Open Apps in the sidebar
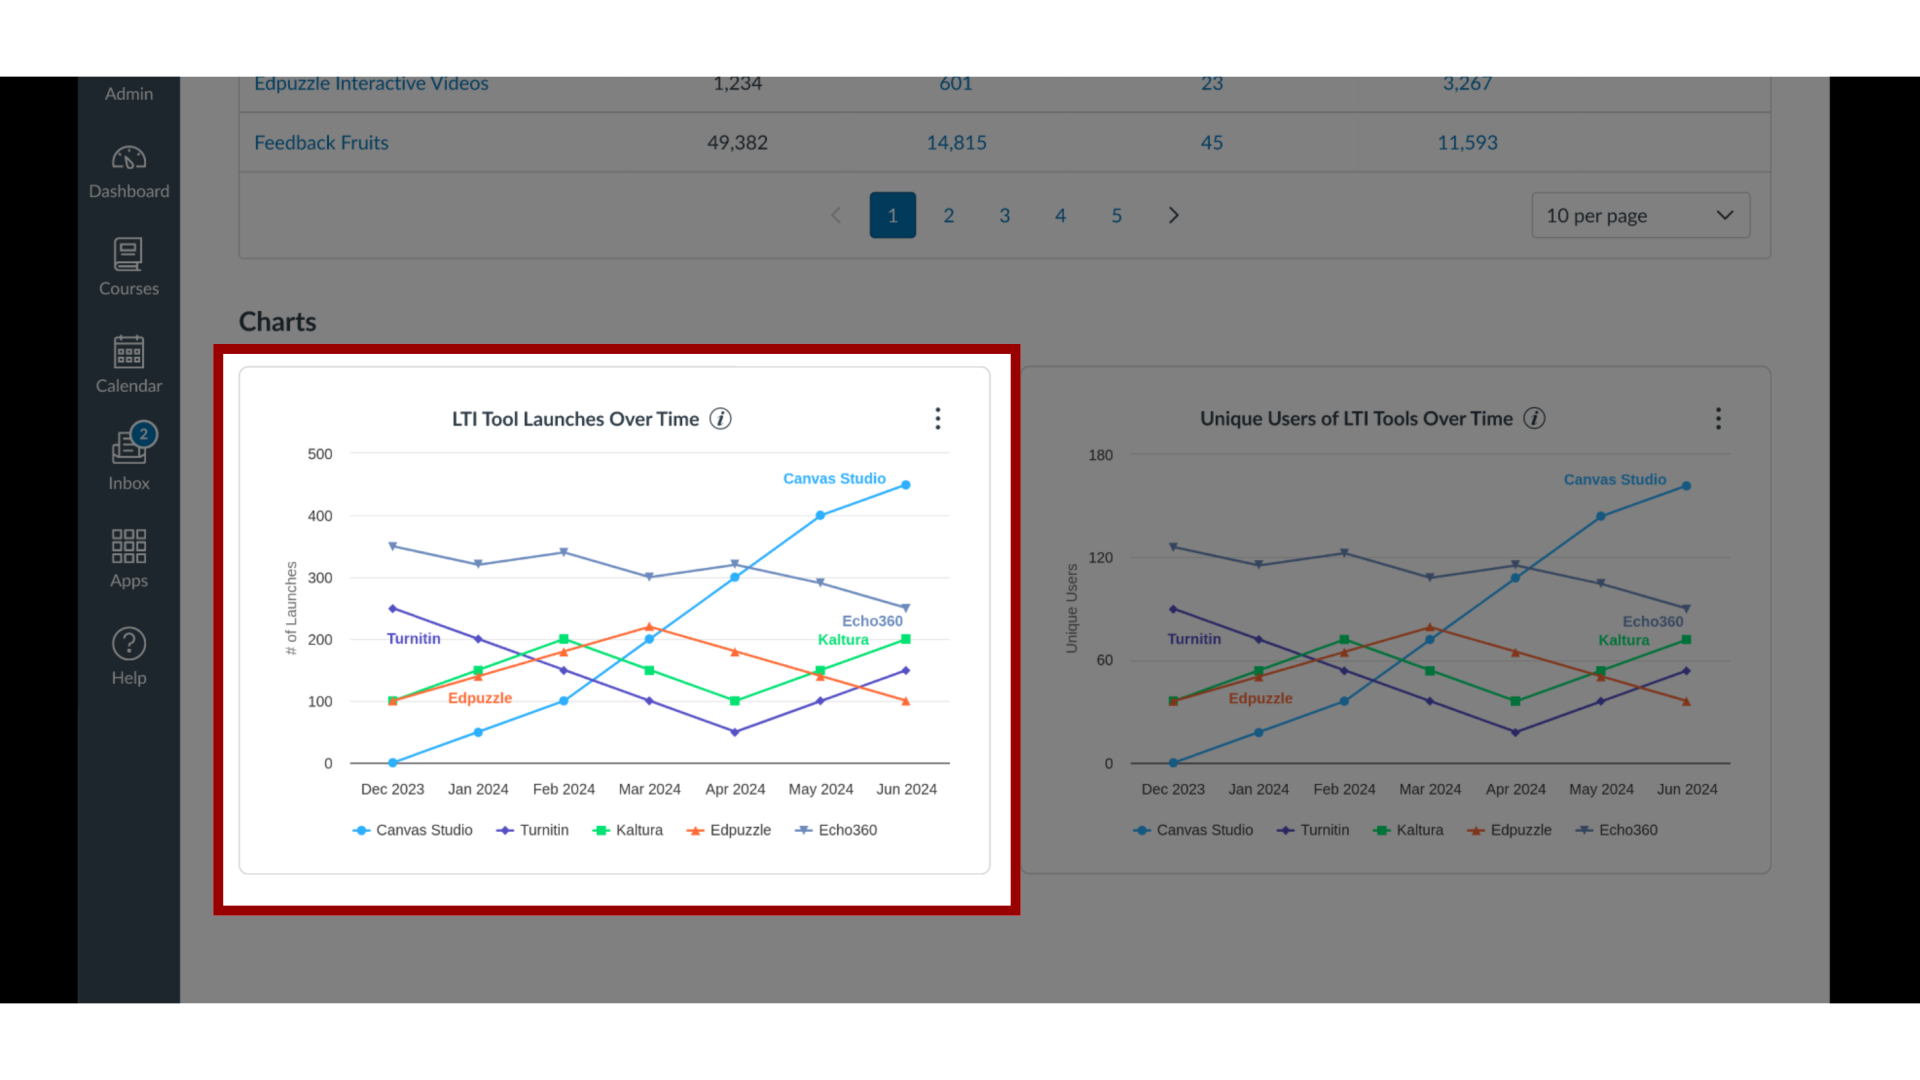1920x1080 pixels. 129,560
